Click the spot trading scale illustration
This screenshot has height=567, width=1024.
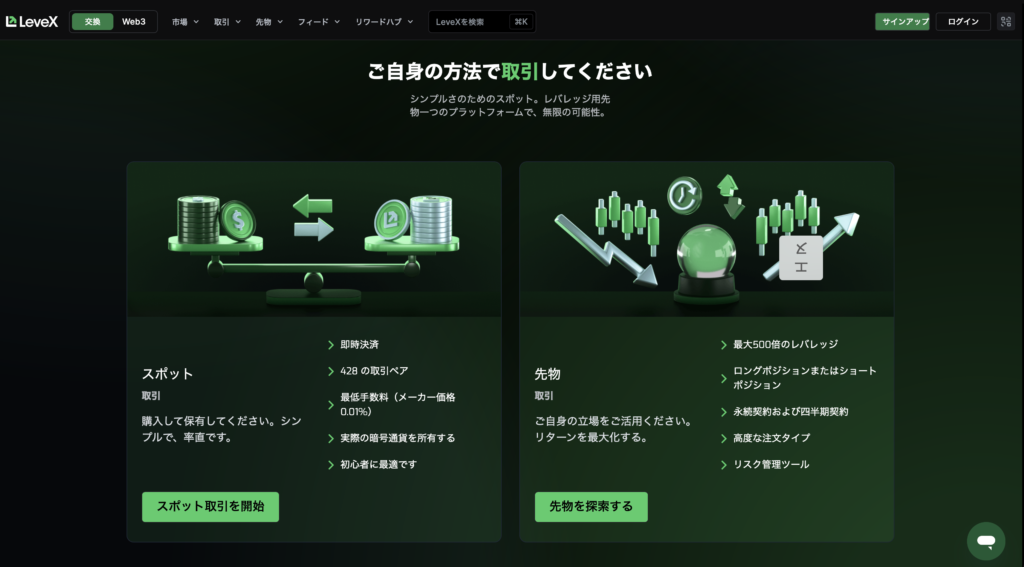tap(314, 239)
